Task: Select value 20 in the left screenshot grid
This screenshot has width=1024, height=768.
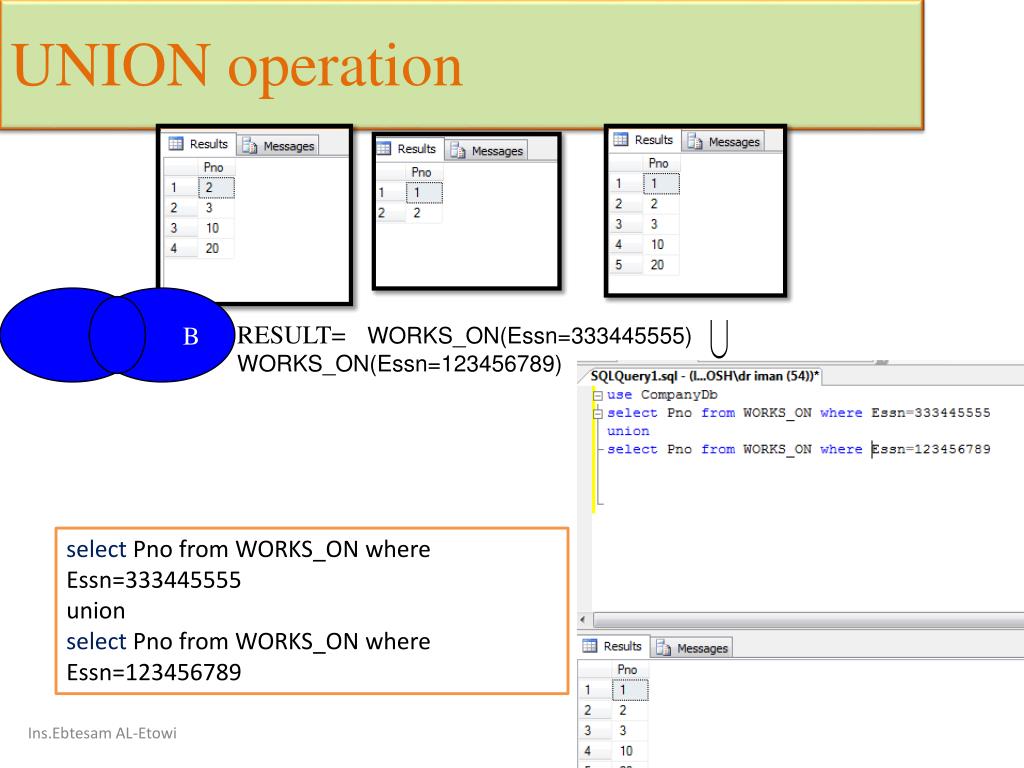Action: (216, 248)
